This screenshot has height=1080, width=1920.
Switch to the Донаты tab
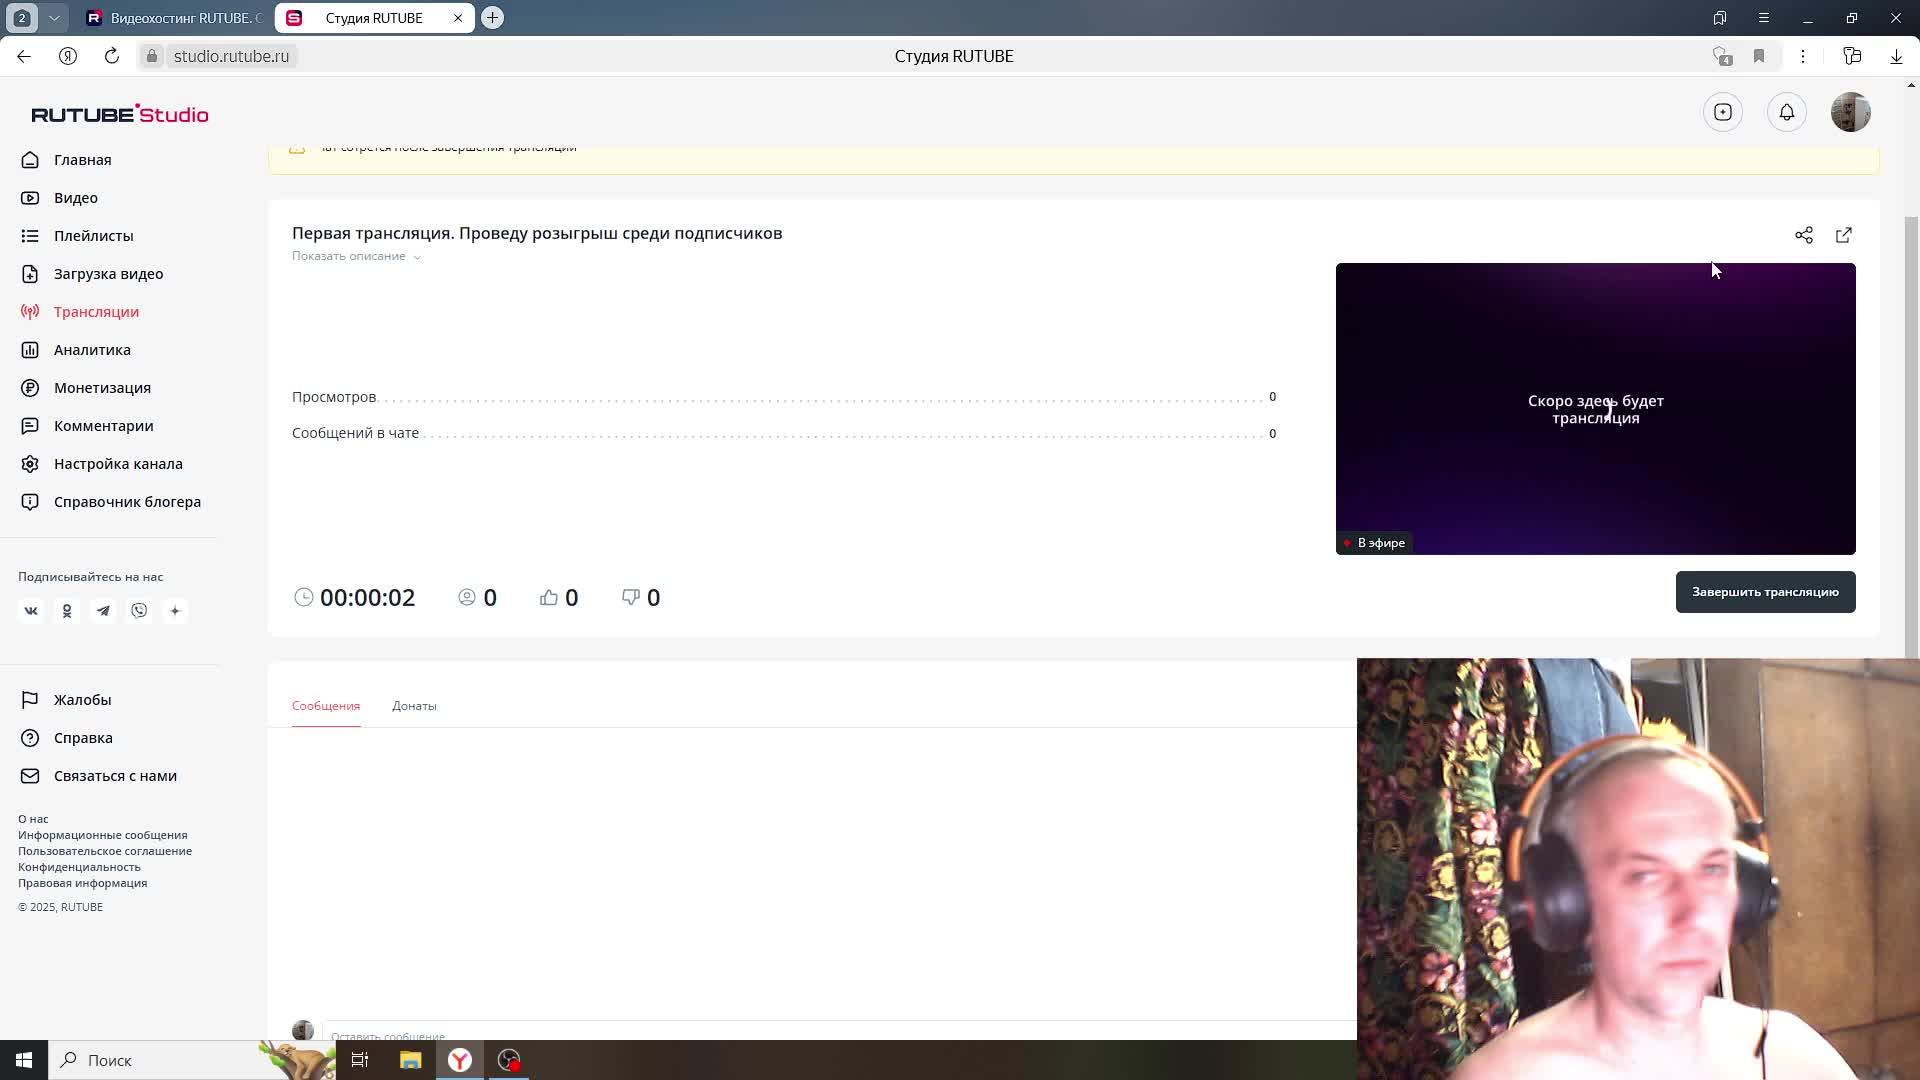(414, 706)
